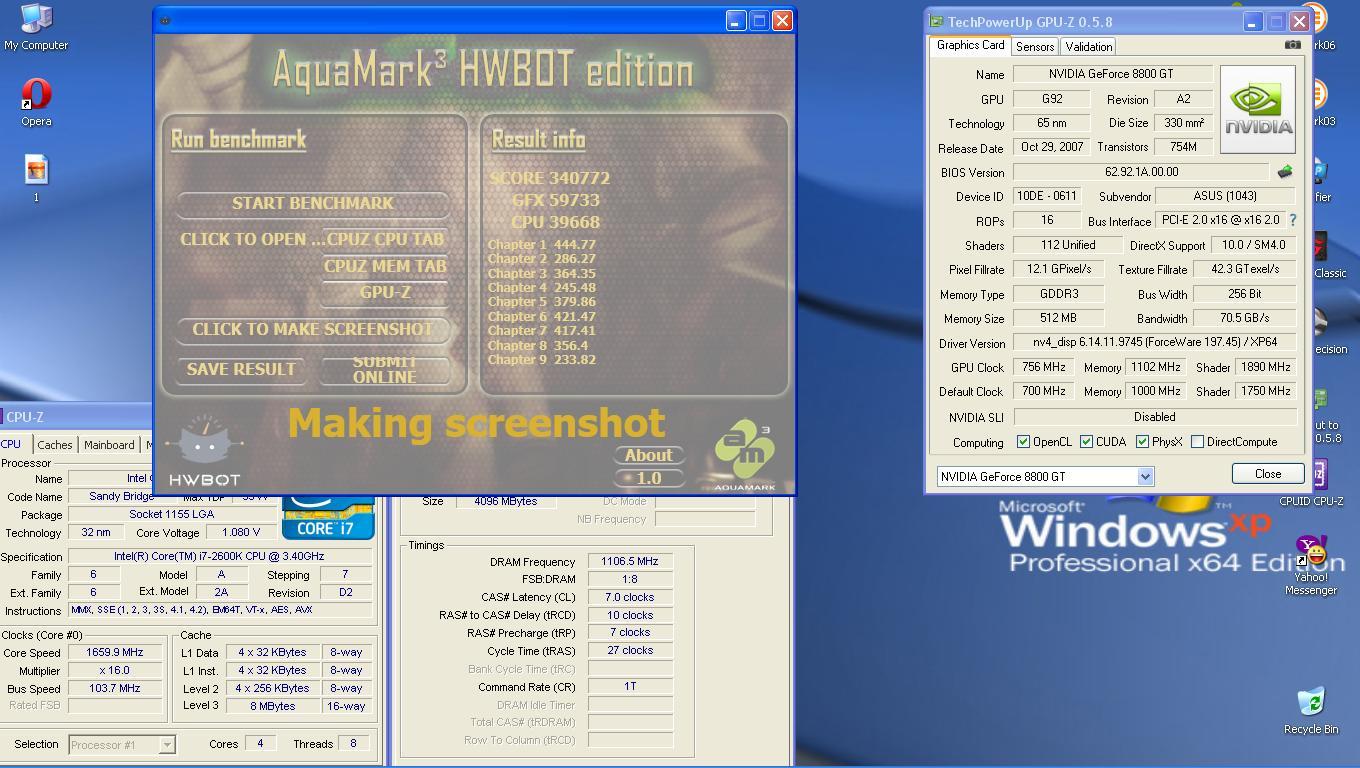This screenshot has width=1360, height=768.
Task: Click the AquaMark GPU-Z button
Action: 385,292
